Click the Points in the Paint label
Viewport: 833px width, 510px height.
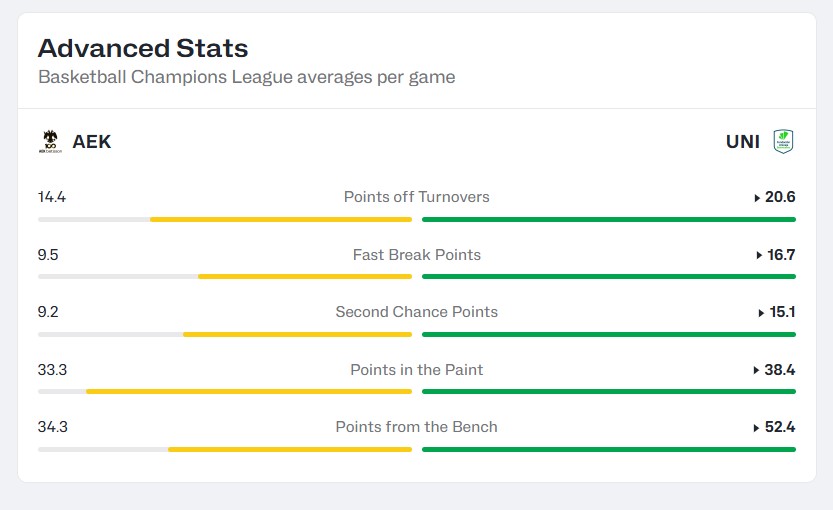click(416, 370)
